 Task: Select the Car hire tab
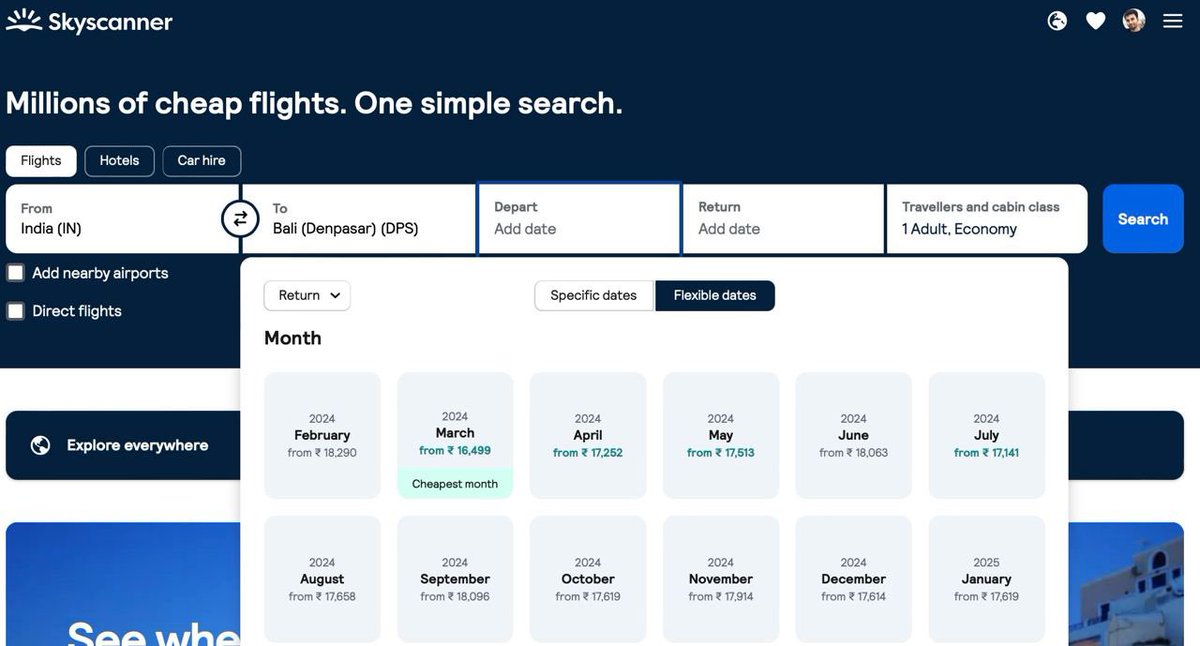click(202, 161)
